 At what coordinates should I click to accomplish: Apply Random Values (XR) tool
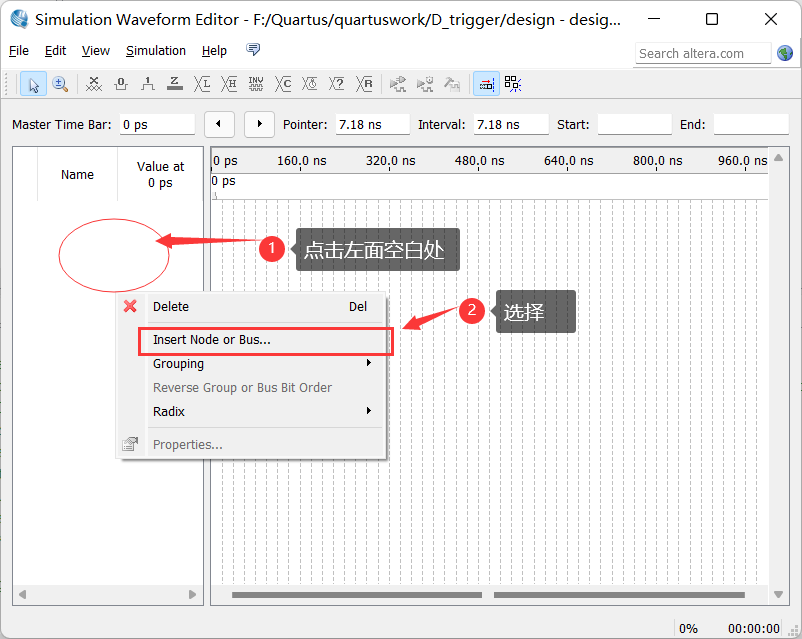[364, 84]
